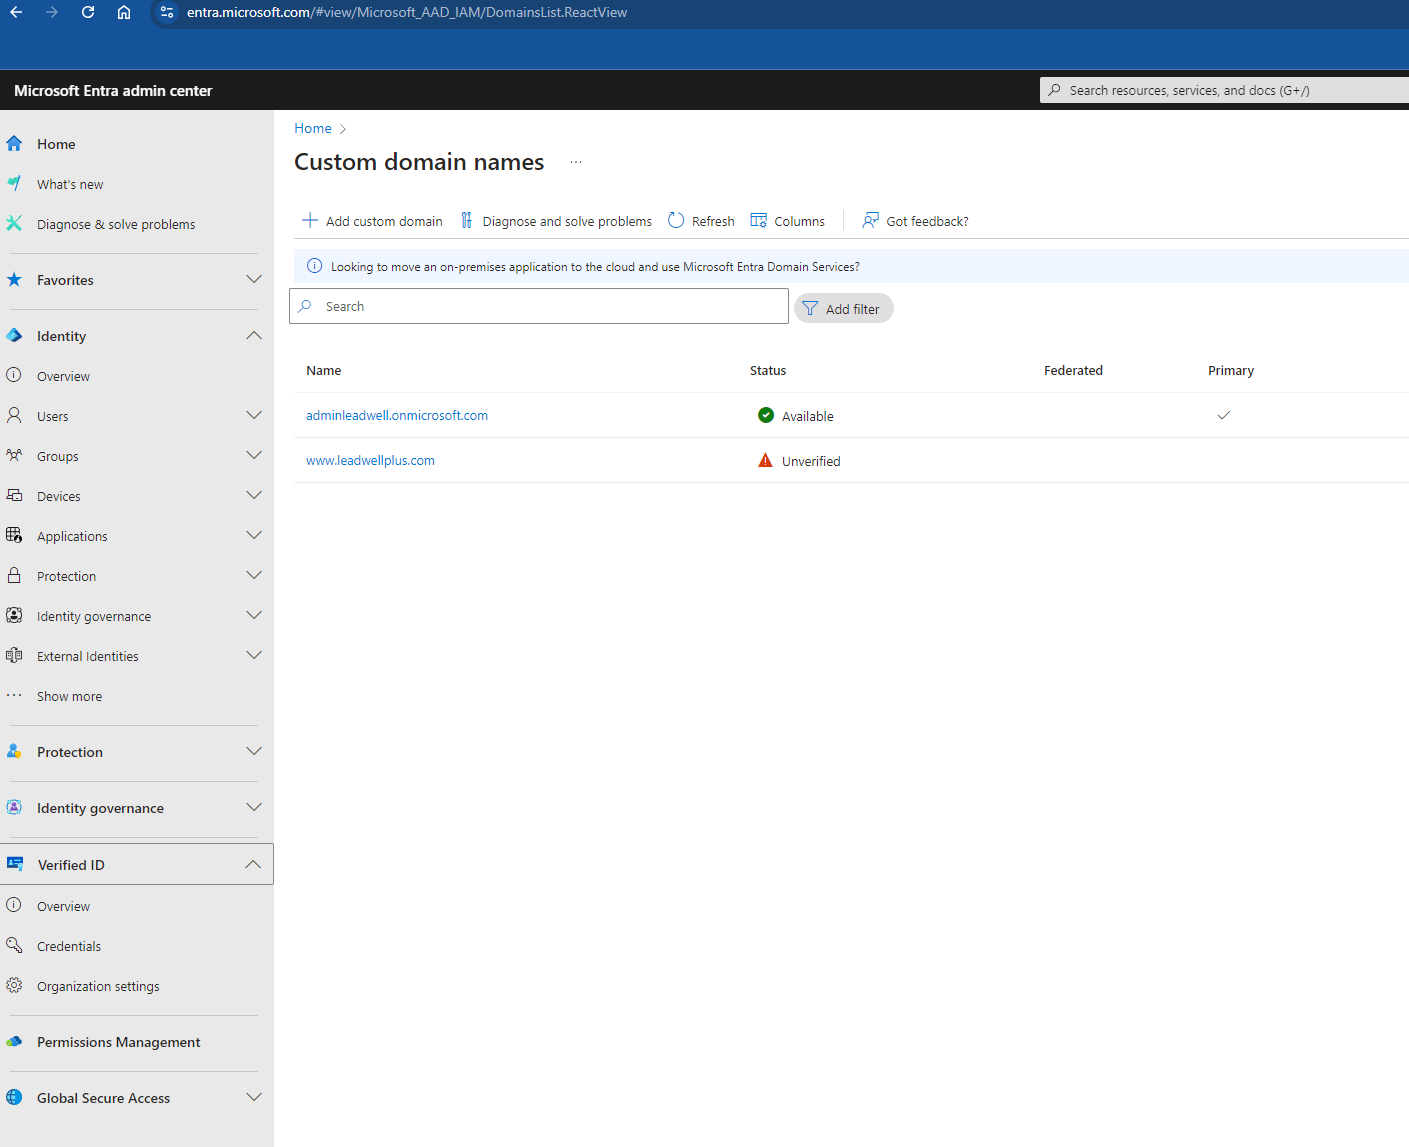
Task: Expand the Global Secure Access chevron
Action: tap(254, 1097)
